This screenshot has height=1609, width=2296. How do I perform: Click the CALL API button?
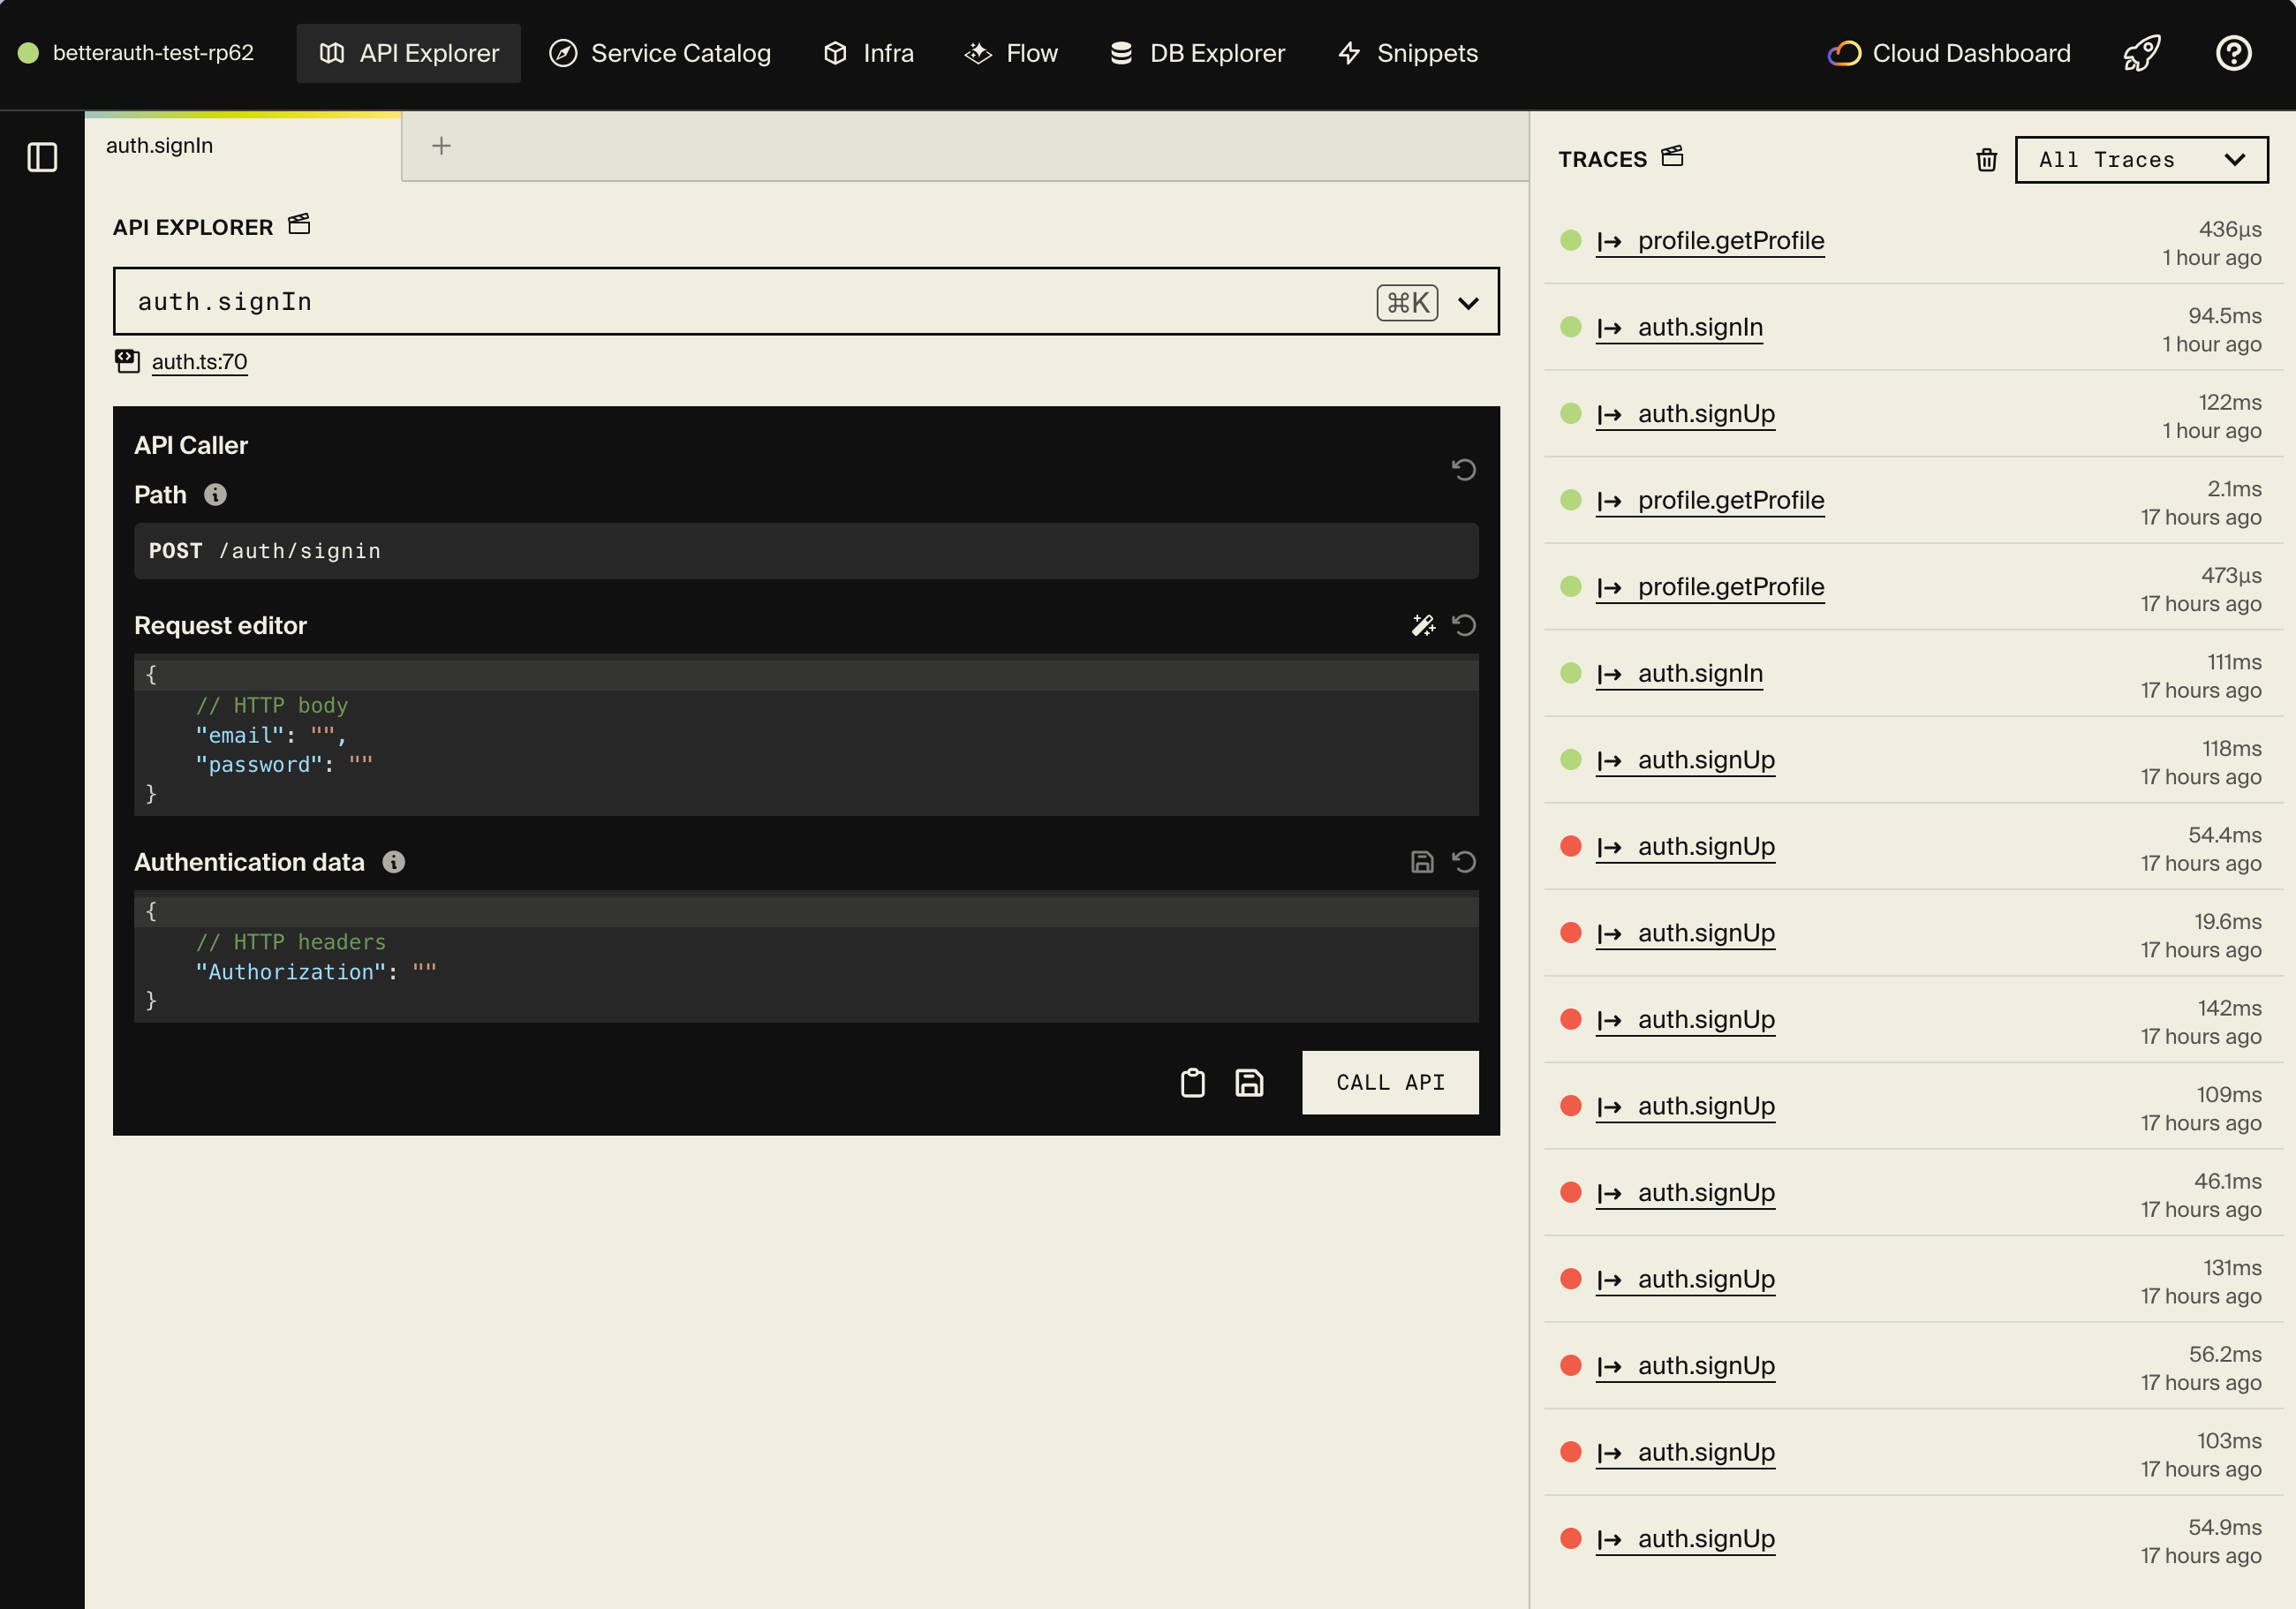pyautogui.click(x=1390, y=1082)
